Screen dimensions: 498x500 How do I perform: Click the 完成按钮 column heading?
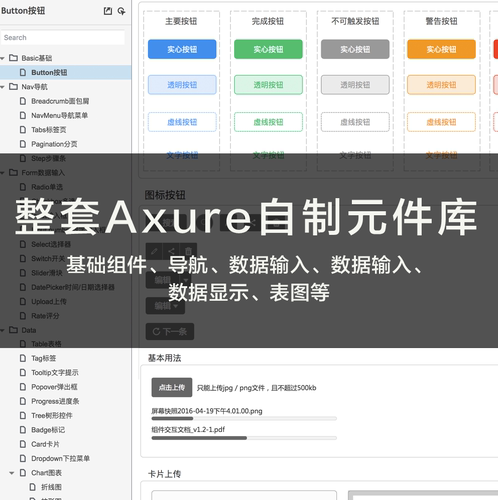click(x=268, y=21)
